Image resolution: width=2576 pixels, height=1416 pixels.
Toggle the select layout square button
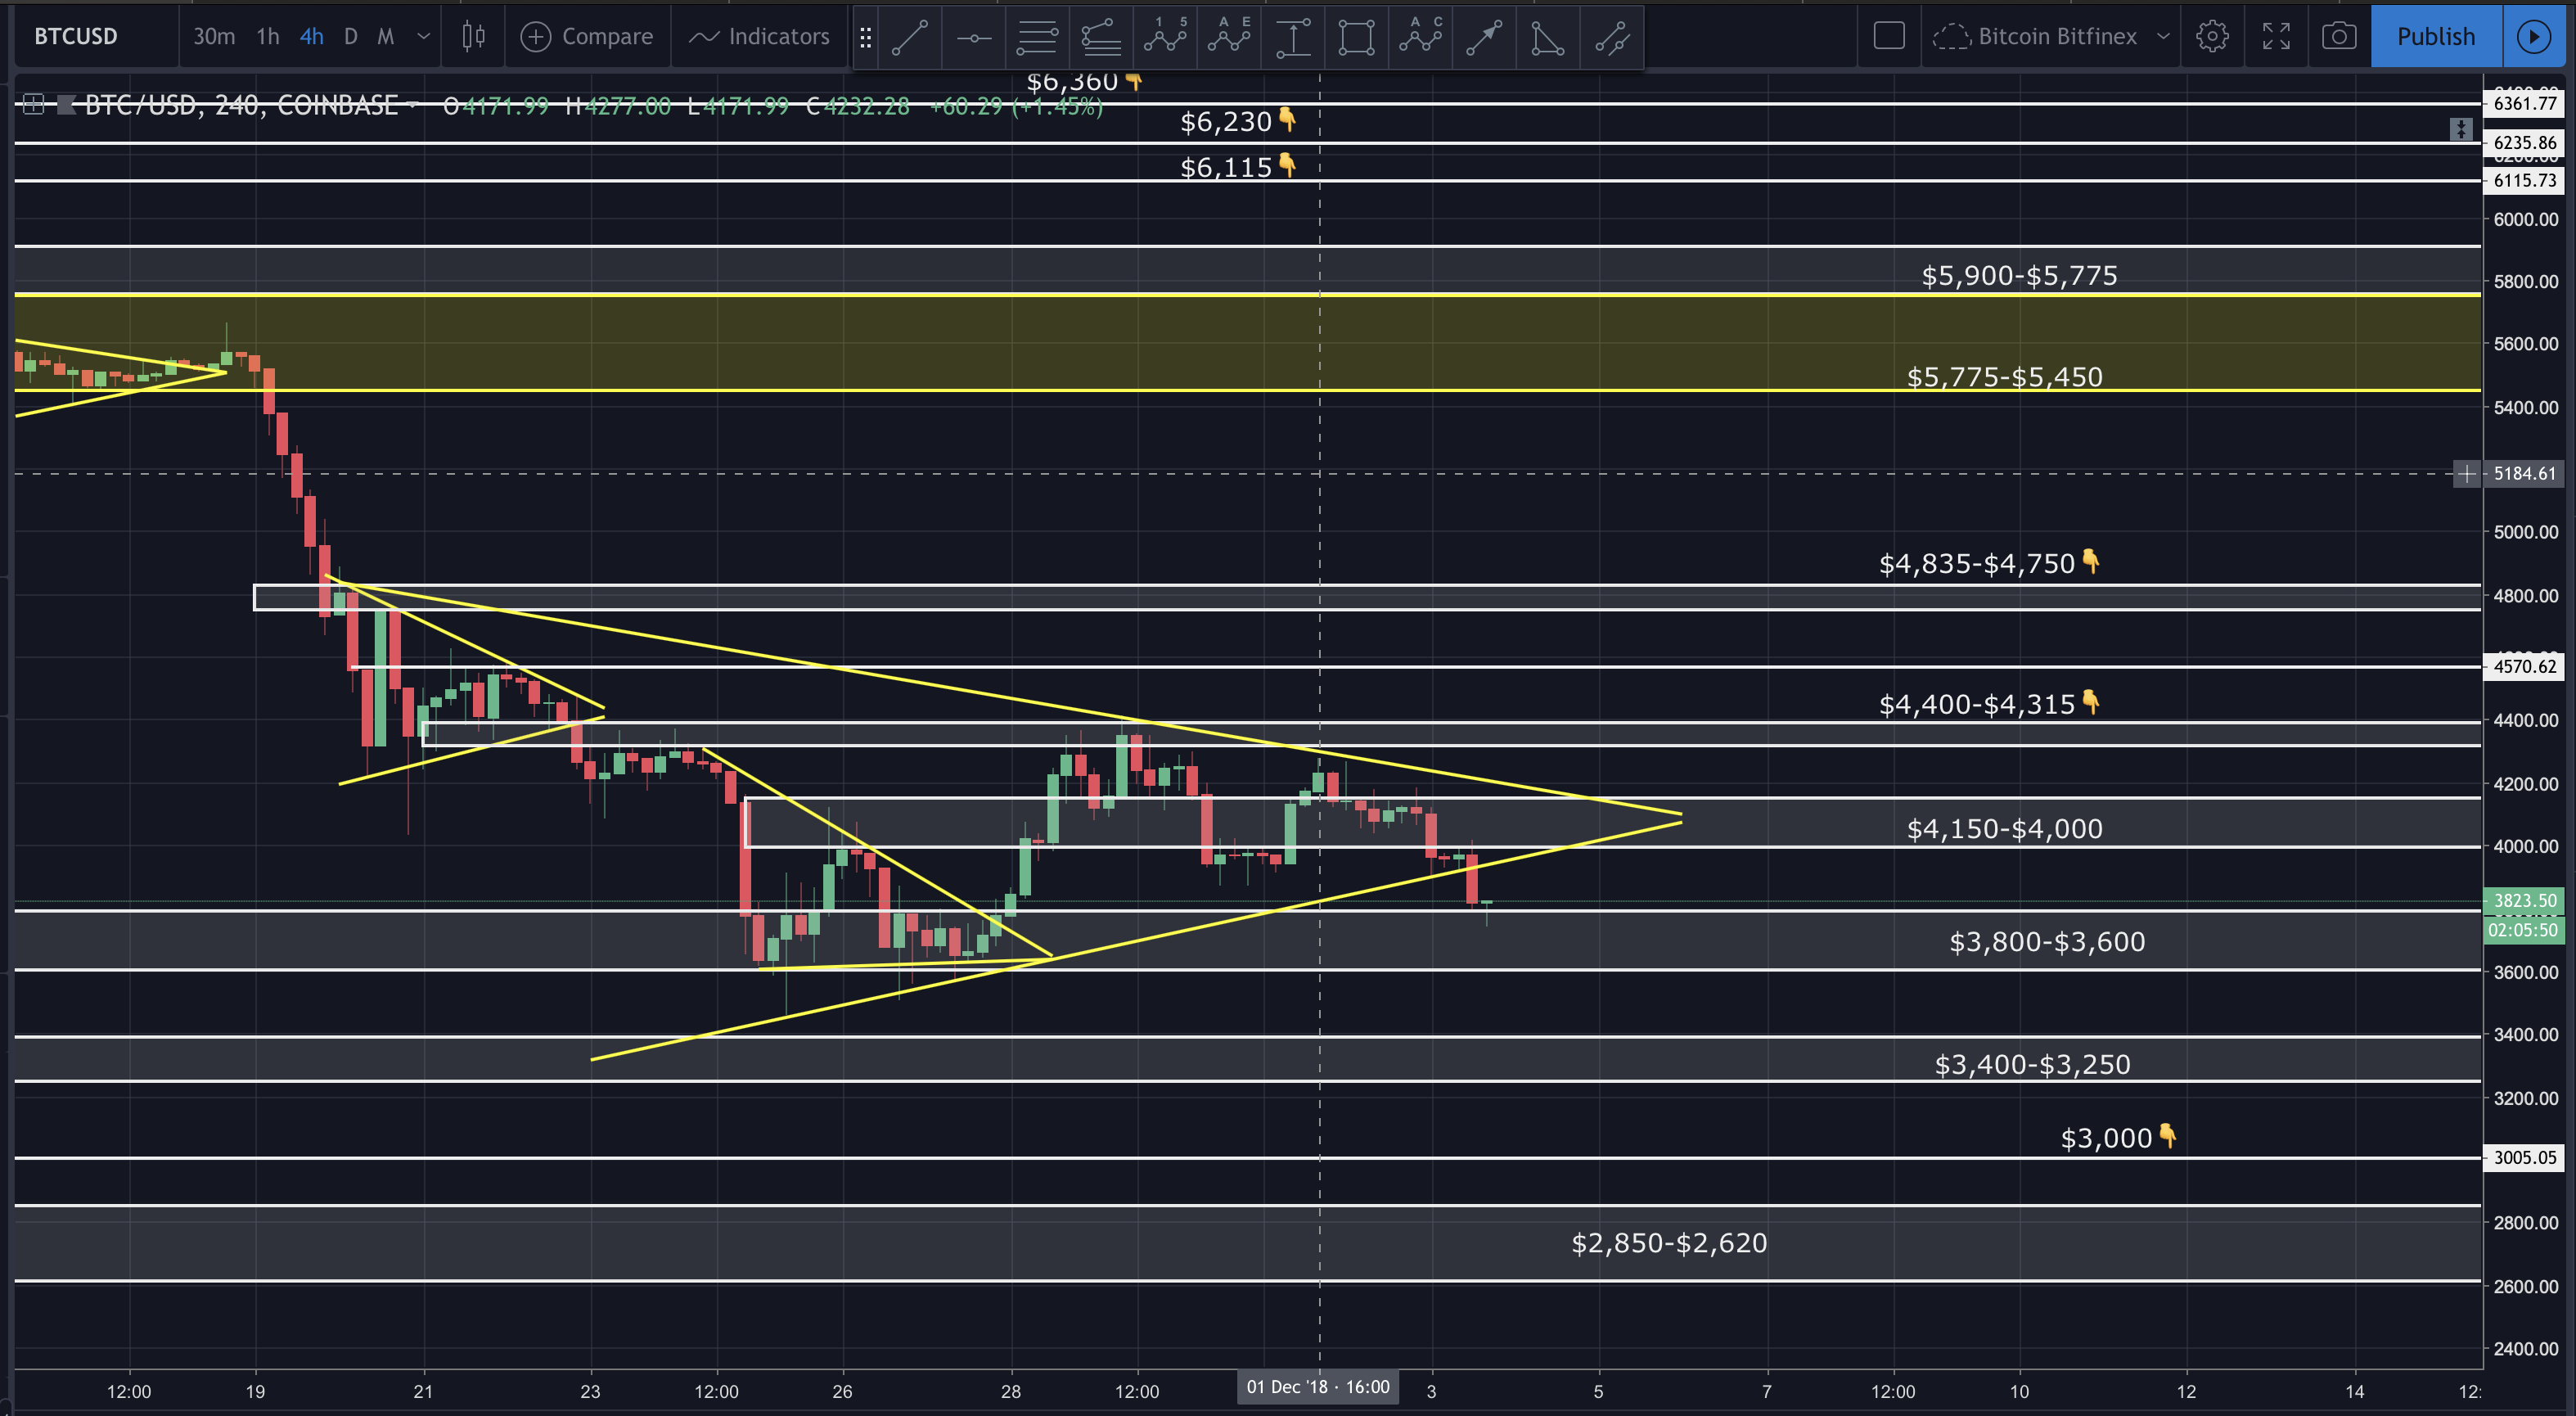[x=1888, y=37]
